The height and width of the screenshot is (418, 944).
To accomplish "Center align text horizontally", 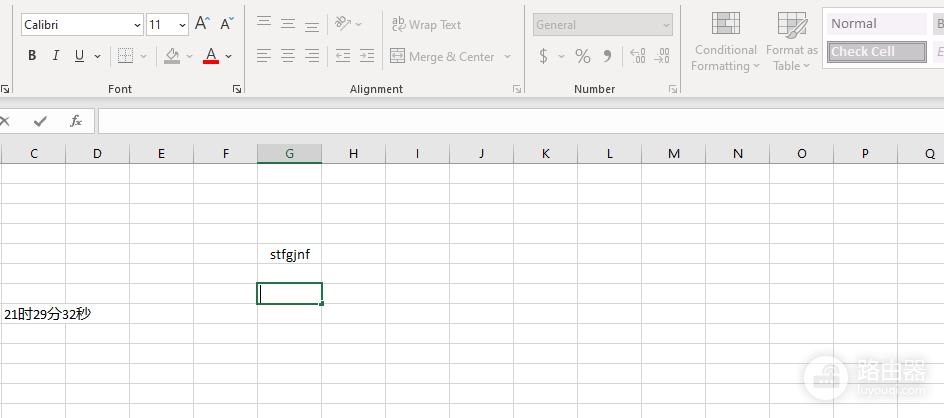I will (288, 57).
